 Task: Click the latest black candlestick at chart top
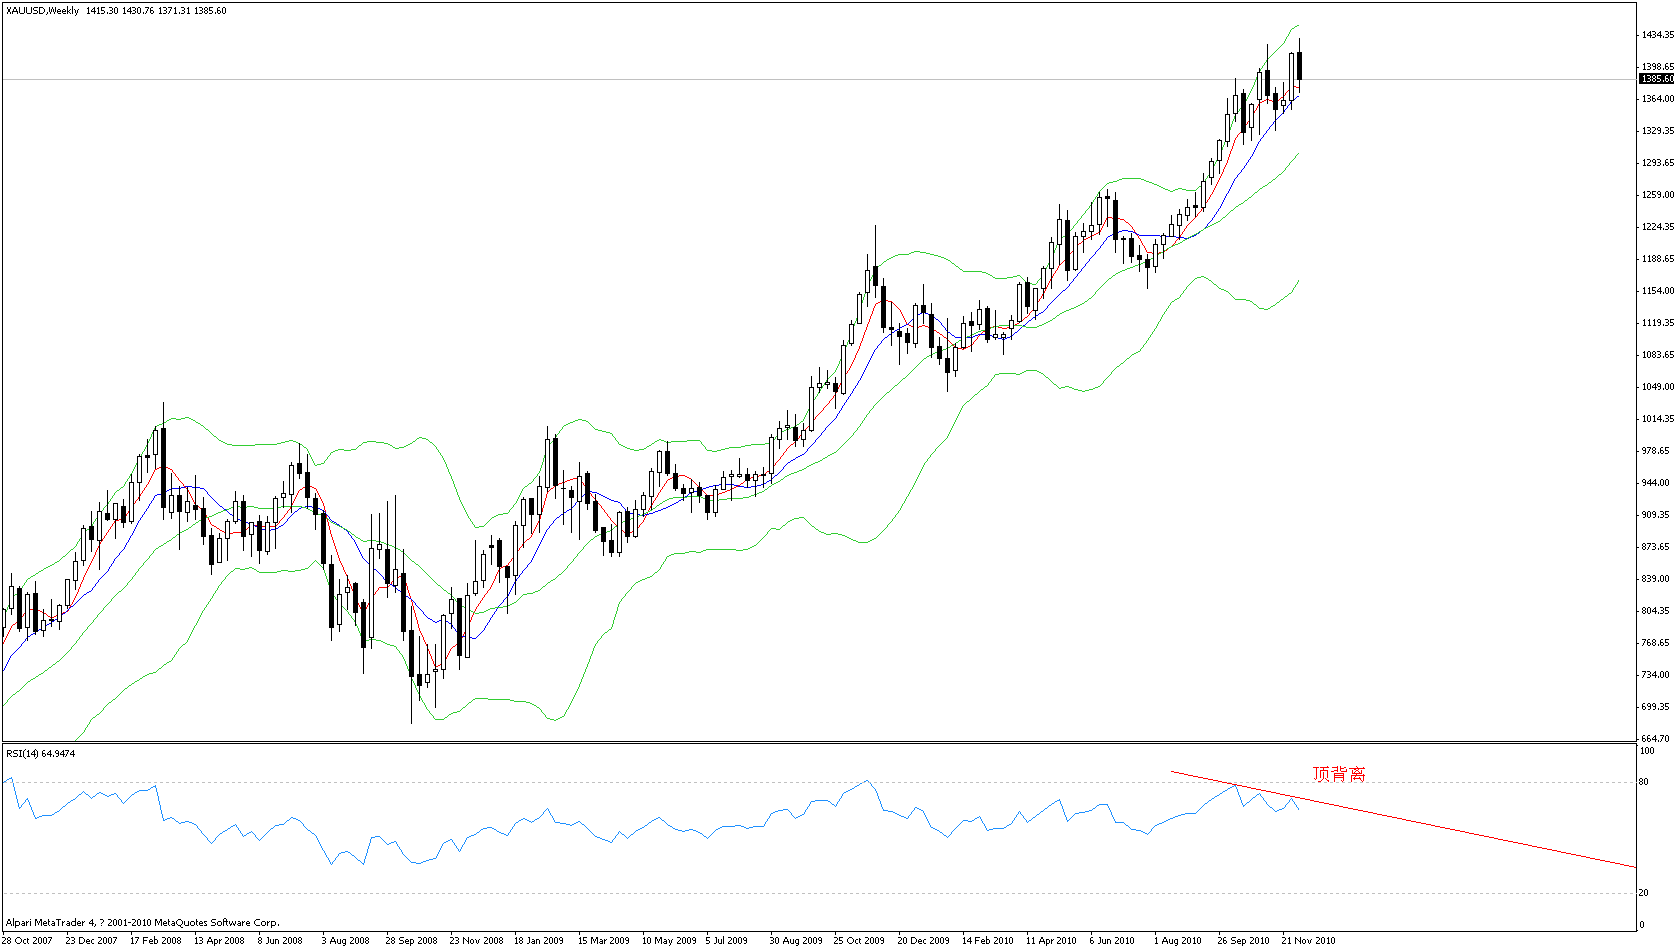[1300, 66]
